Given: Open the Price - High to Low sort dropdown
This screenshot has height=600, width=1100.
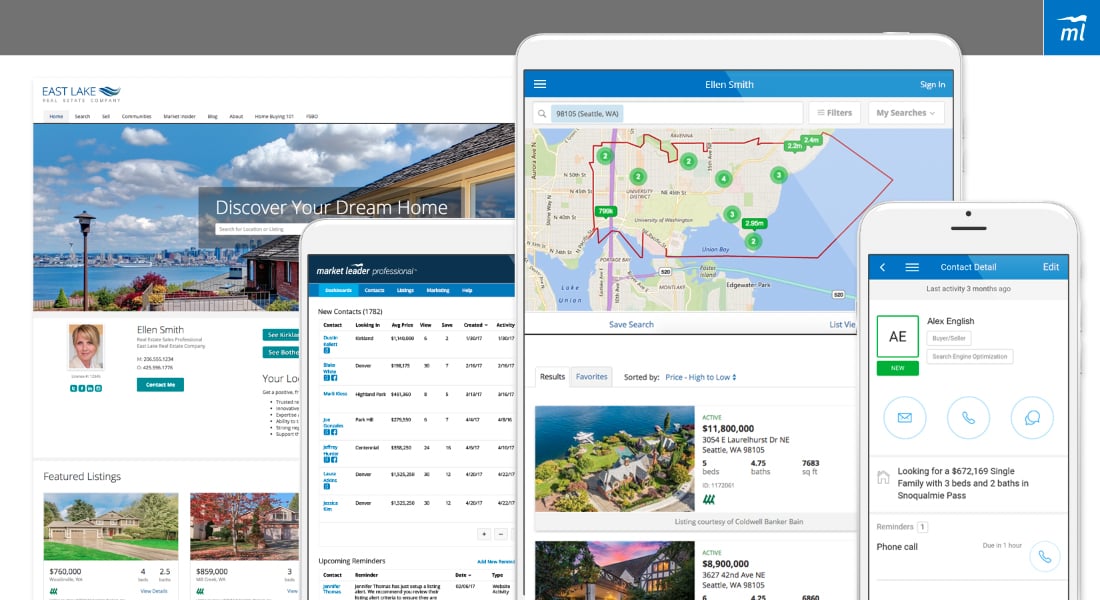Looking at the screenshot, I should [701, 378].
